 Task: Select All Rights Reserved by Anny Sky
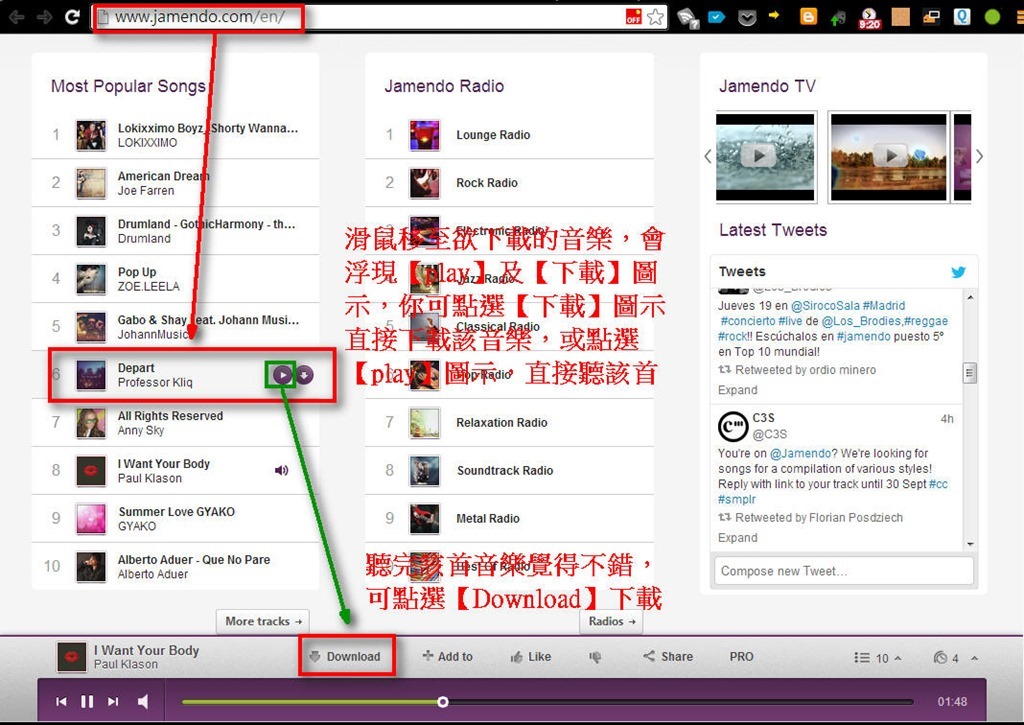[x=175, y=423]
